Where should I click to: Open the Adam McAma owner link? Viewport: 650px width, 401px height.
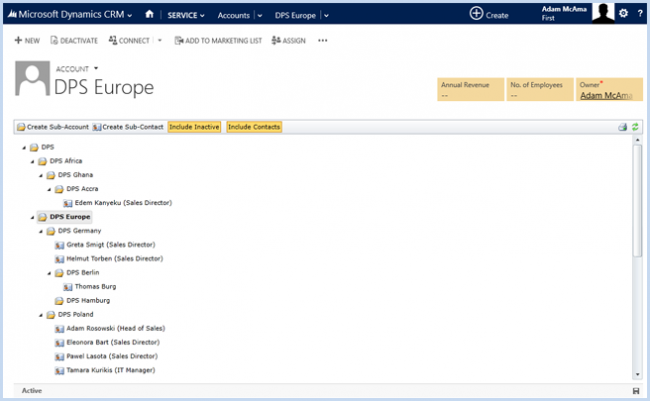[x=606, y=95]
